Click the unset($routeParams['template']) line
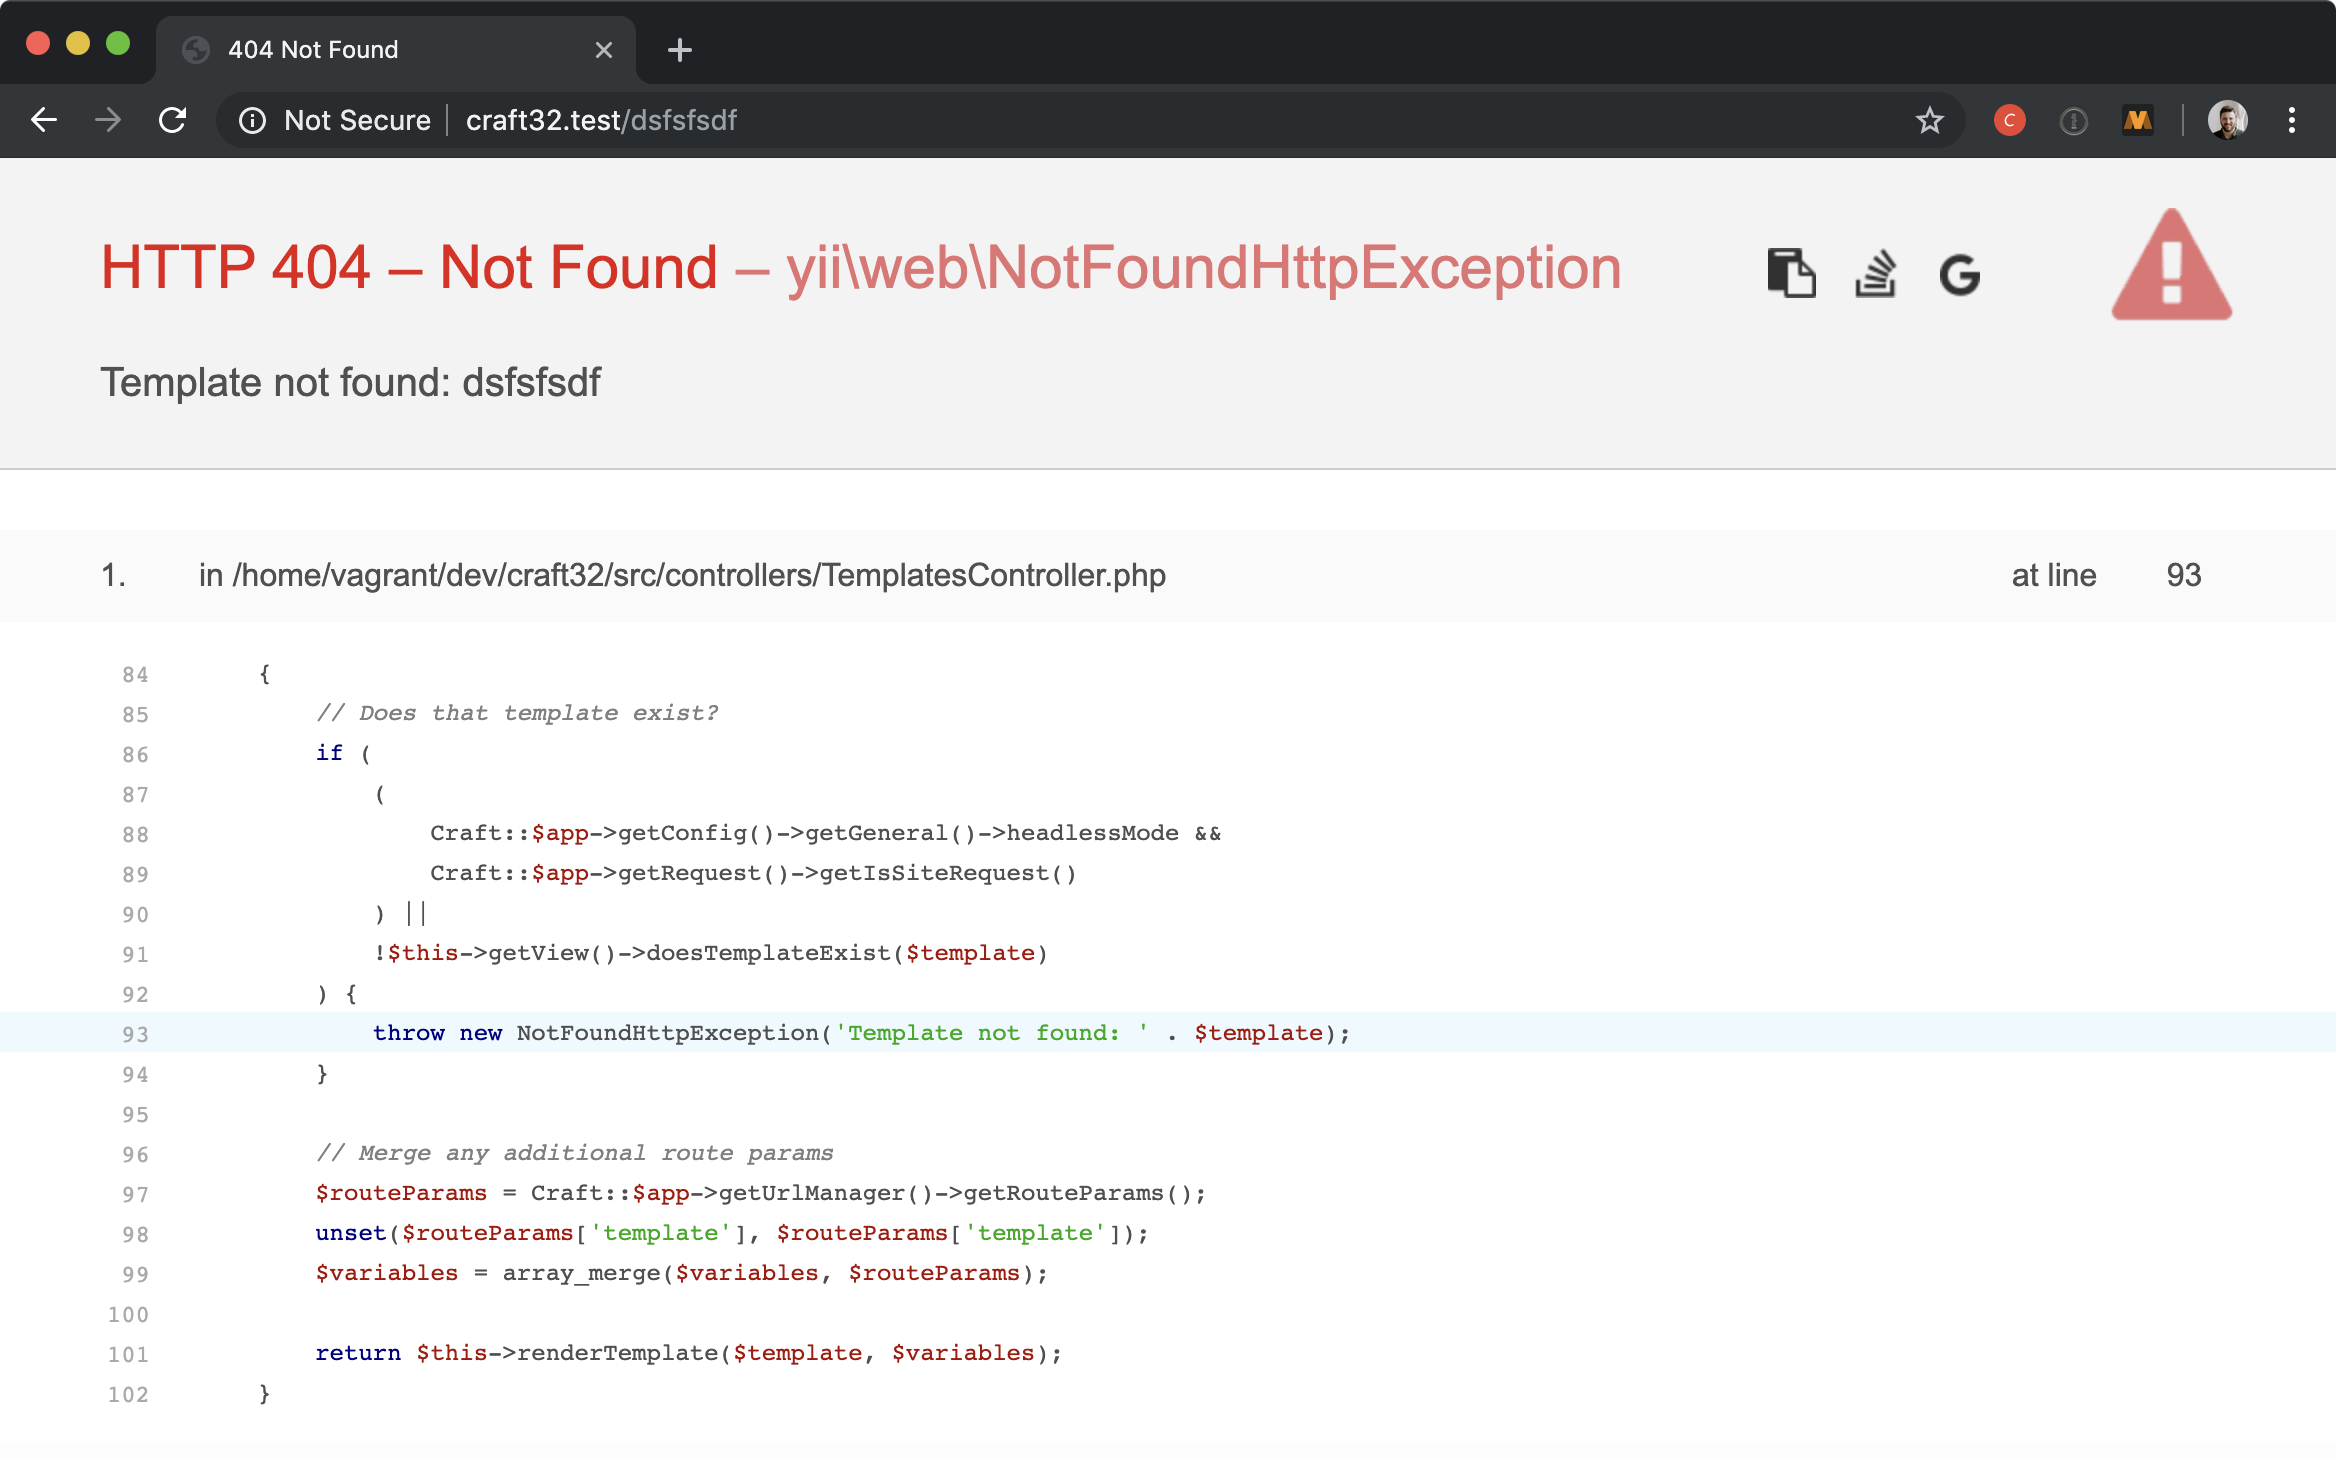This screenshot has height=1460, width=2336. tap(732, 1233)
